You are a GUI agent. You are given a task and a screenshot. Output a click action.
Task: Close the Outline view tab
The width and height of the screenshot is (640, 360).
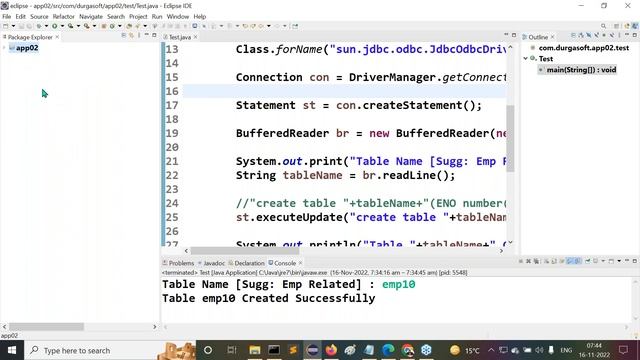(x=553, y=37)
